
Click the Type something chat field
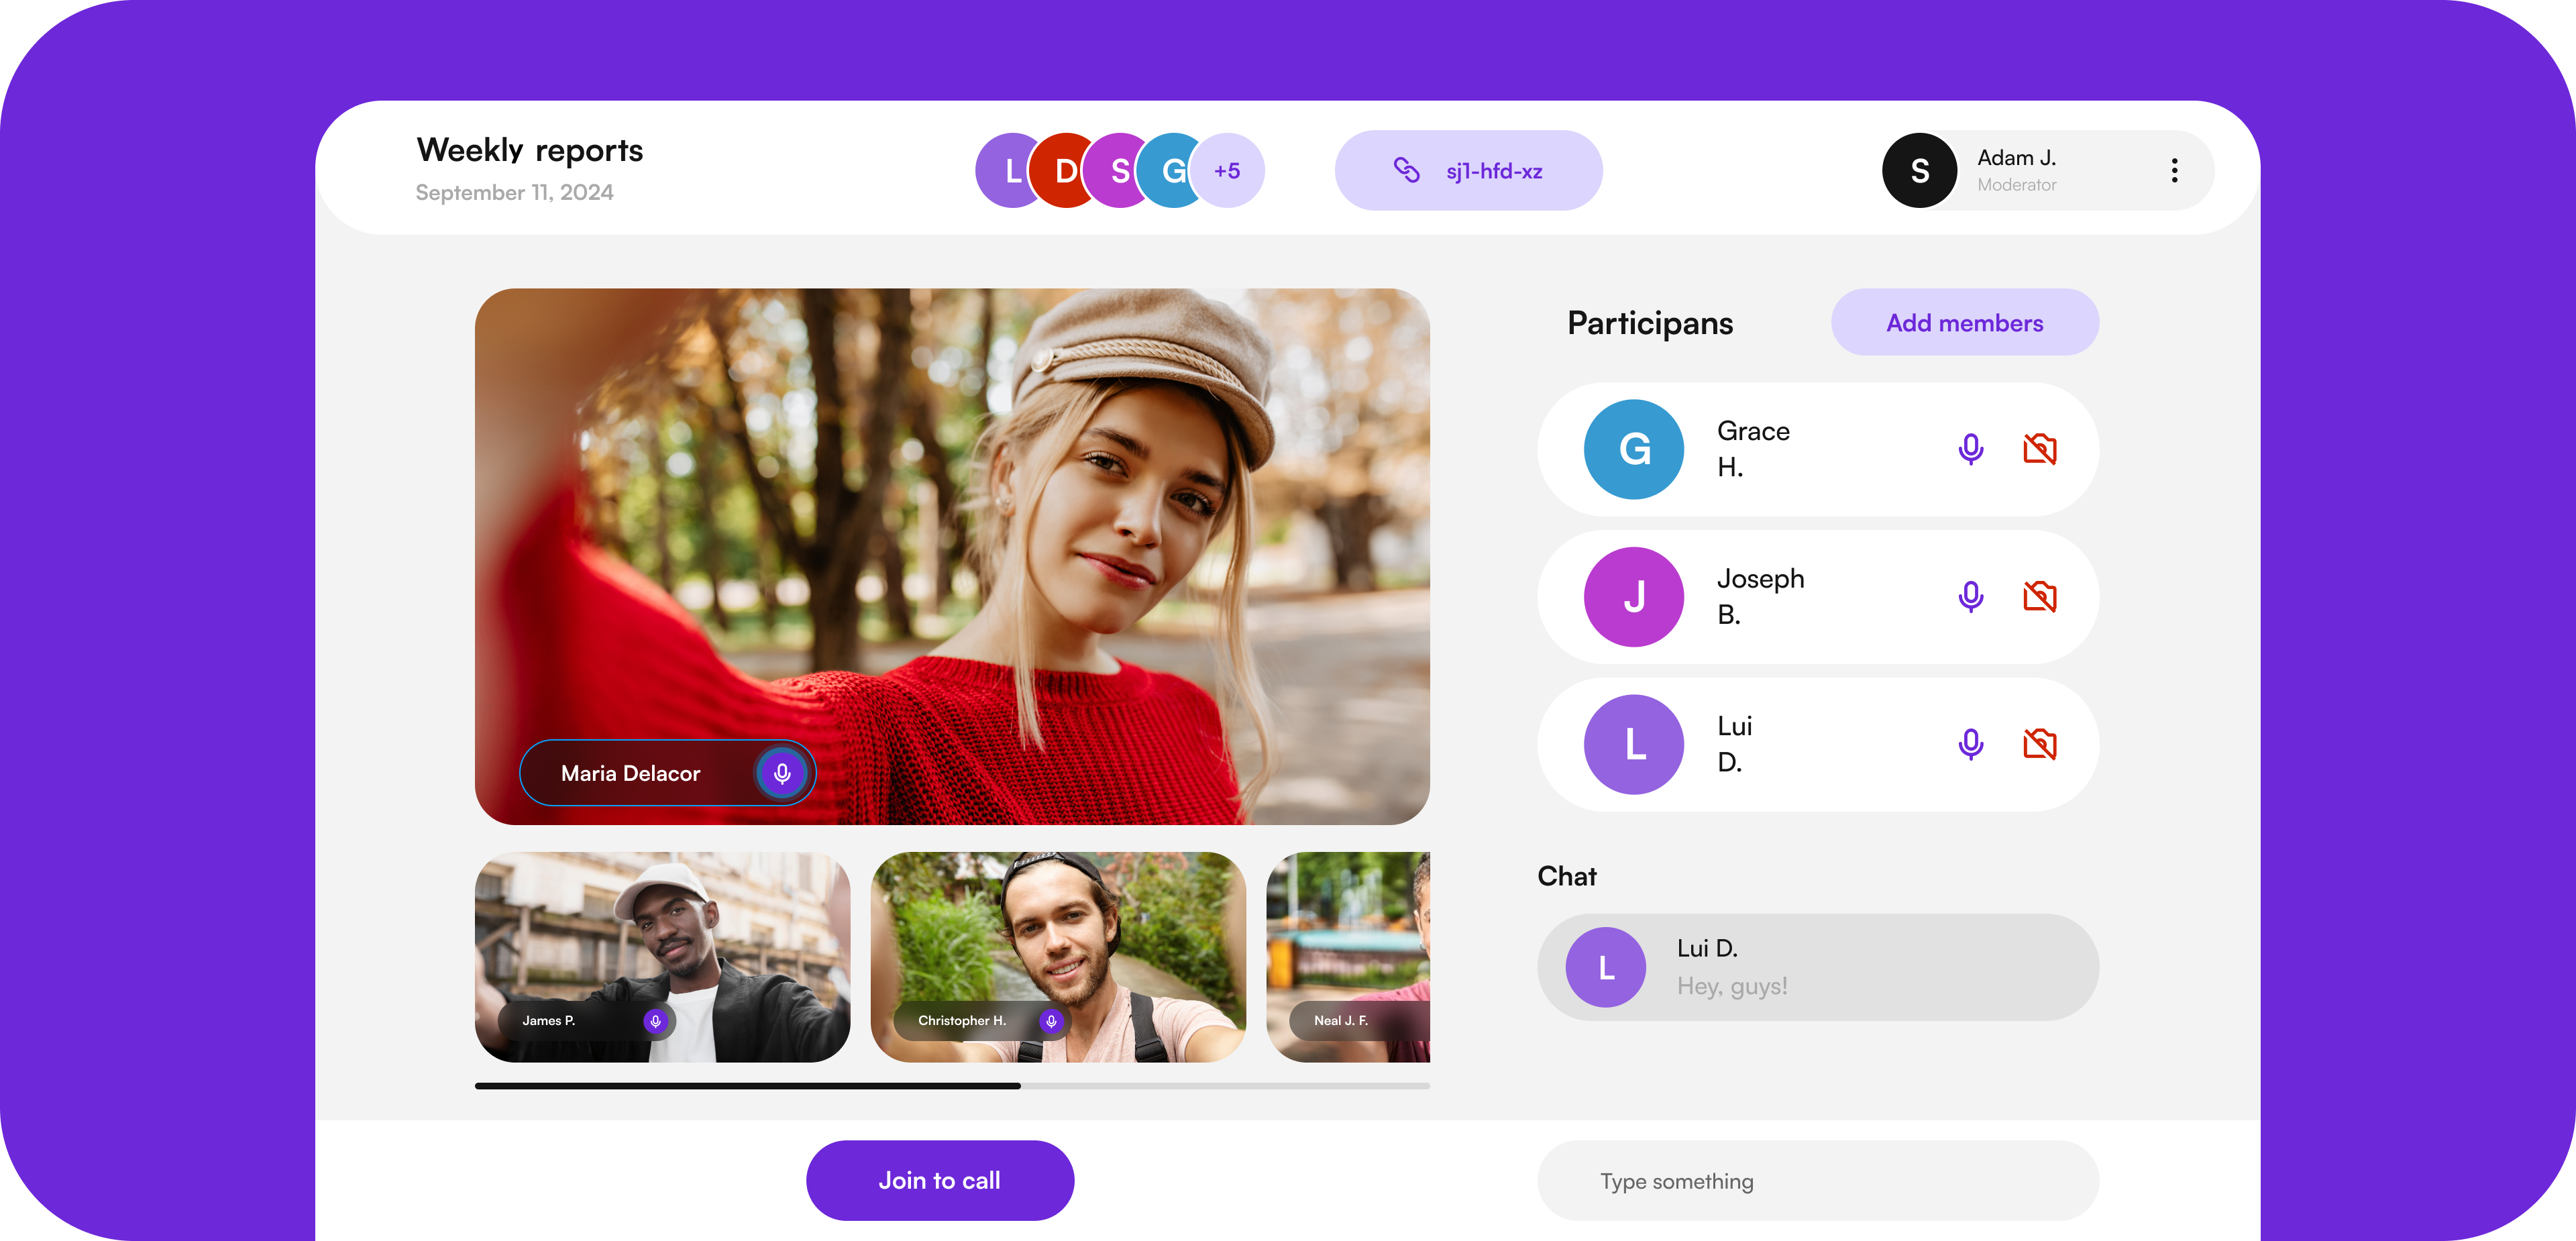[x=1817, y=1181]
